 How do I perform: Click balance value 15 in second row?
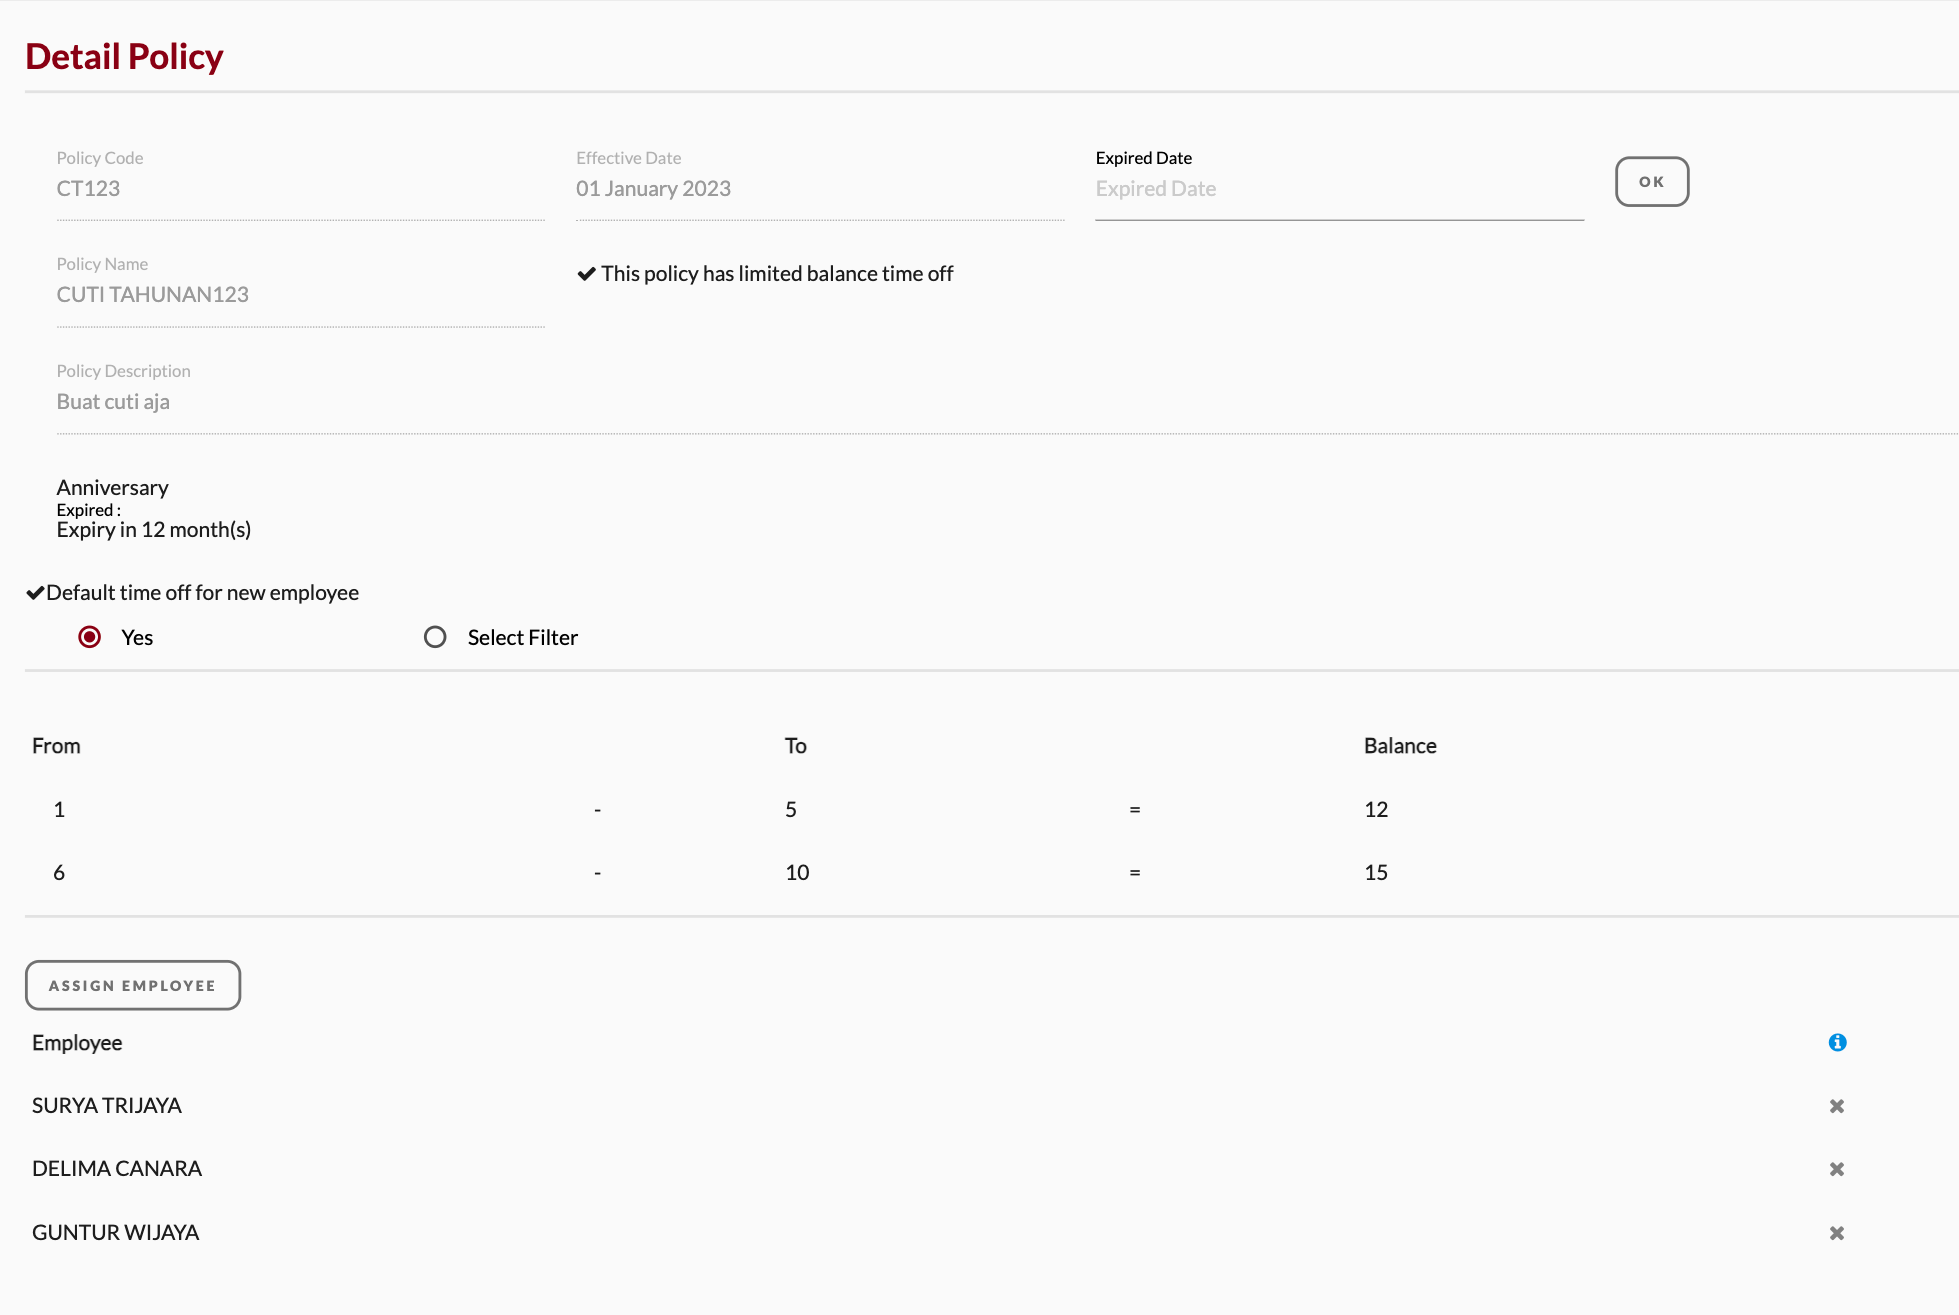click(1376, 873)
